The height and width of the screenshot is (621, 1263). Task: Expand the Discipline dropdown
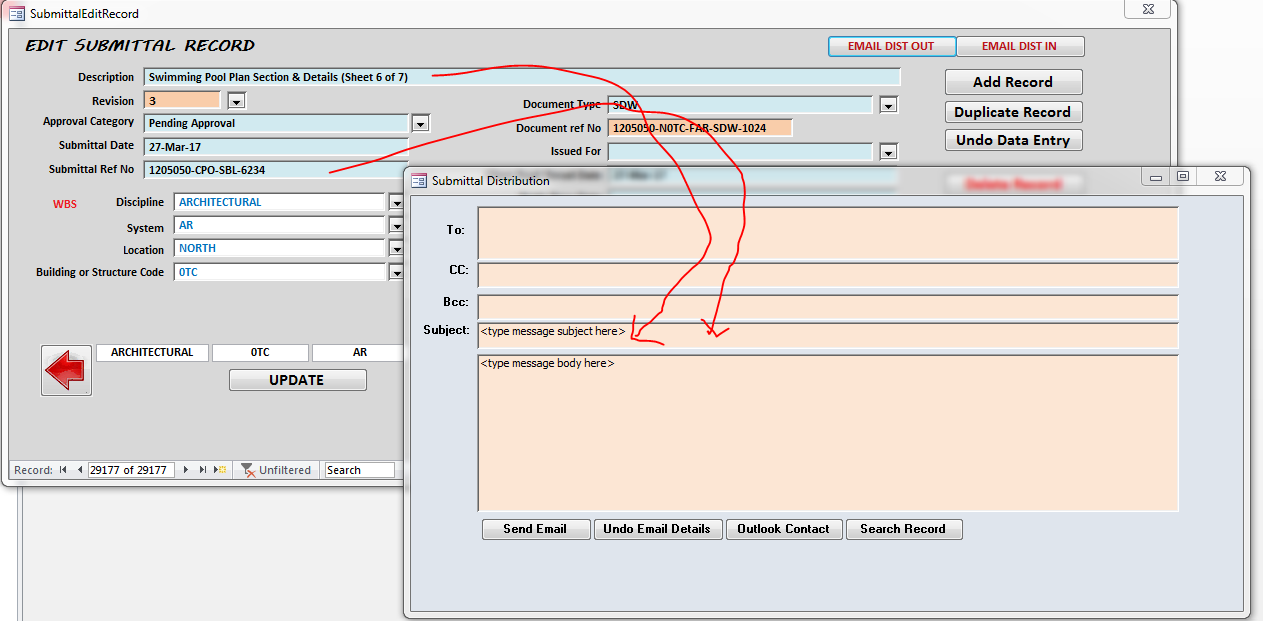point(396,202)
